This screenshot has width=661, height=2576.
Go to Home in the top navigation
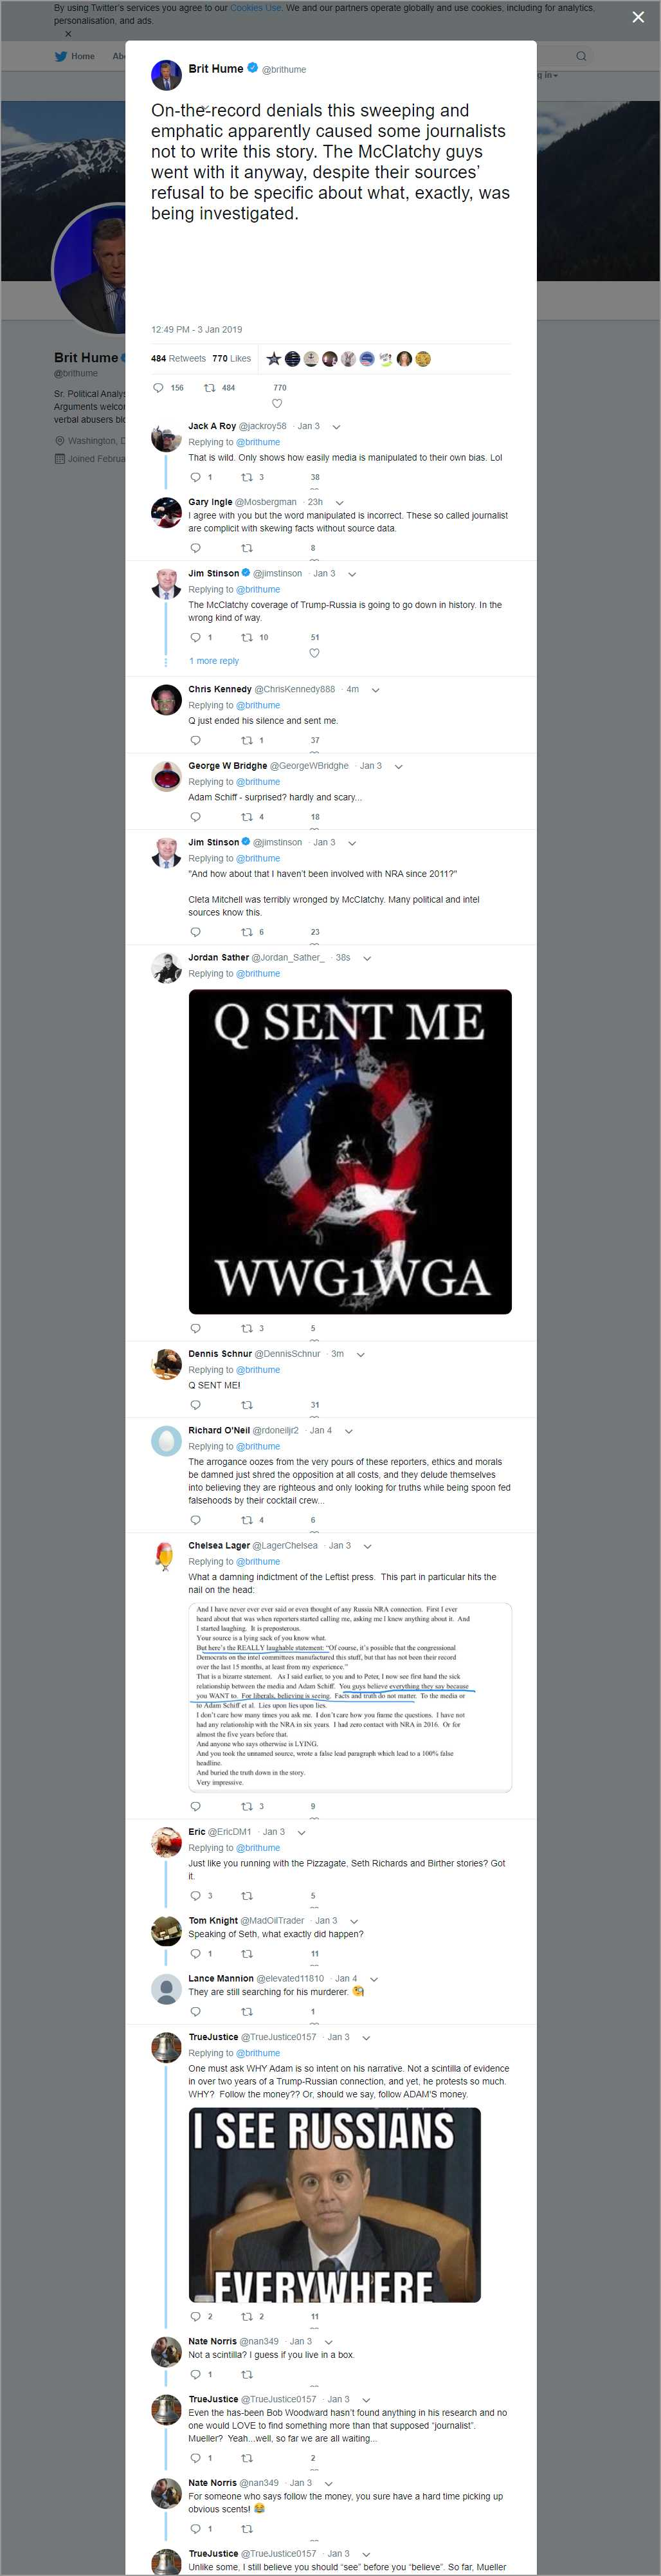pos(75,56)
